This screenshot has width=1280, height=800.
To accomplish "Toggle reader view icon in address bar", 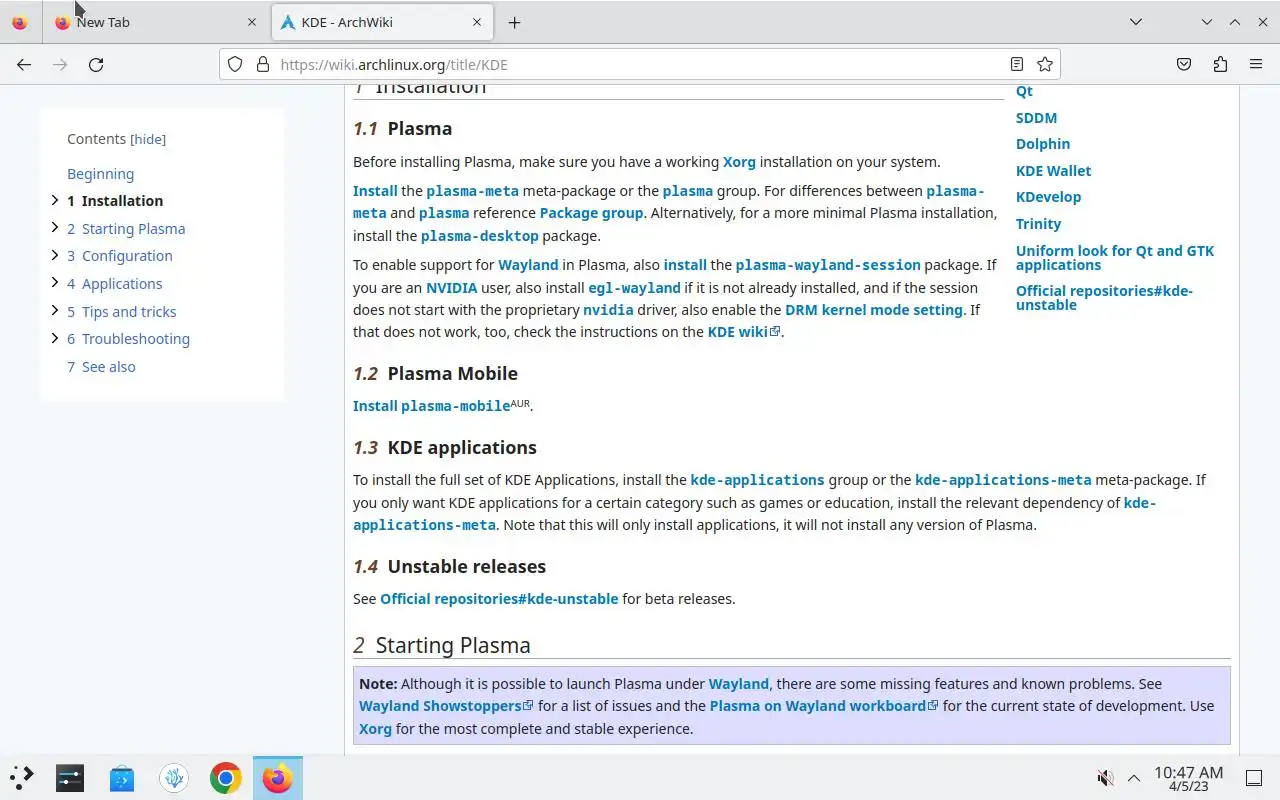I will point(1017,64).
